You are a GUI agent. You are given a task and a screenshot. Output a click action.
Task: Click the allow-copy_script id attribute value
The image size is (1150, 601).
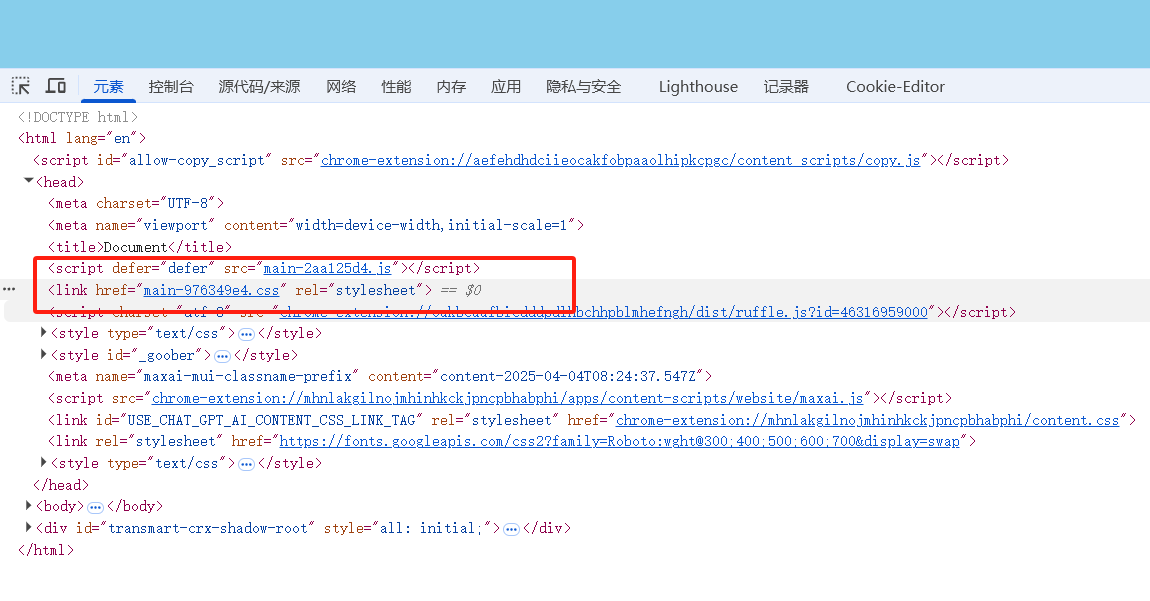197,160
